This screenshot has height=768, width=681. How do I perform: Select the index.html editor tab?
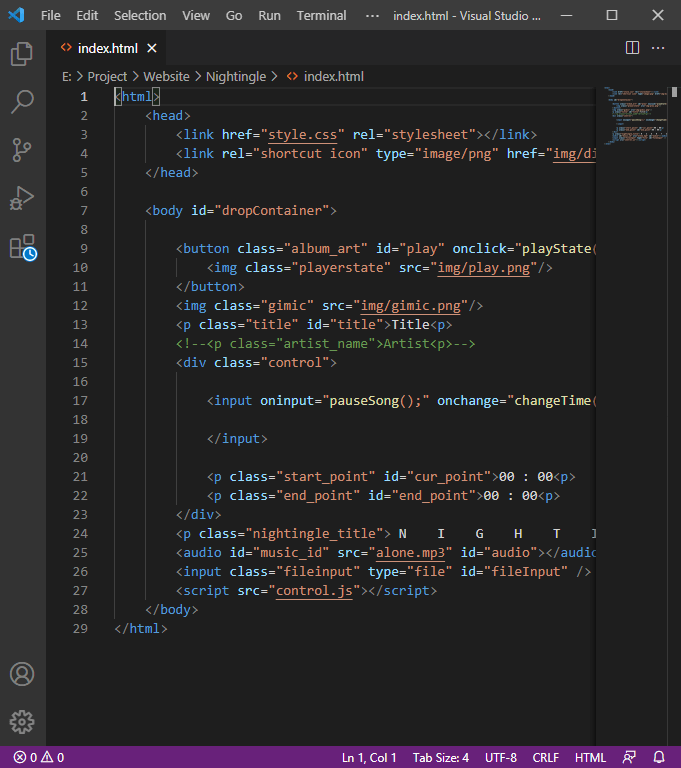point(99,47)
